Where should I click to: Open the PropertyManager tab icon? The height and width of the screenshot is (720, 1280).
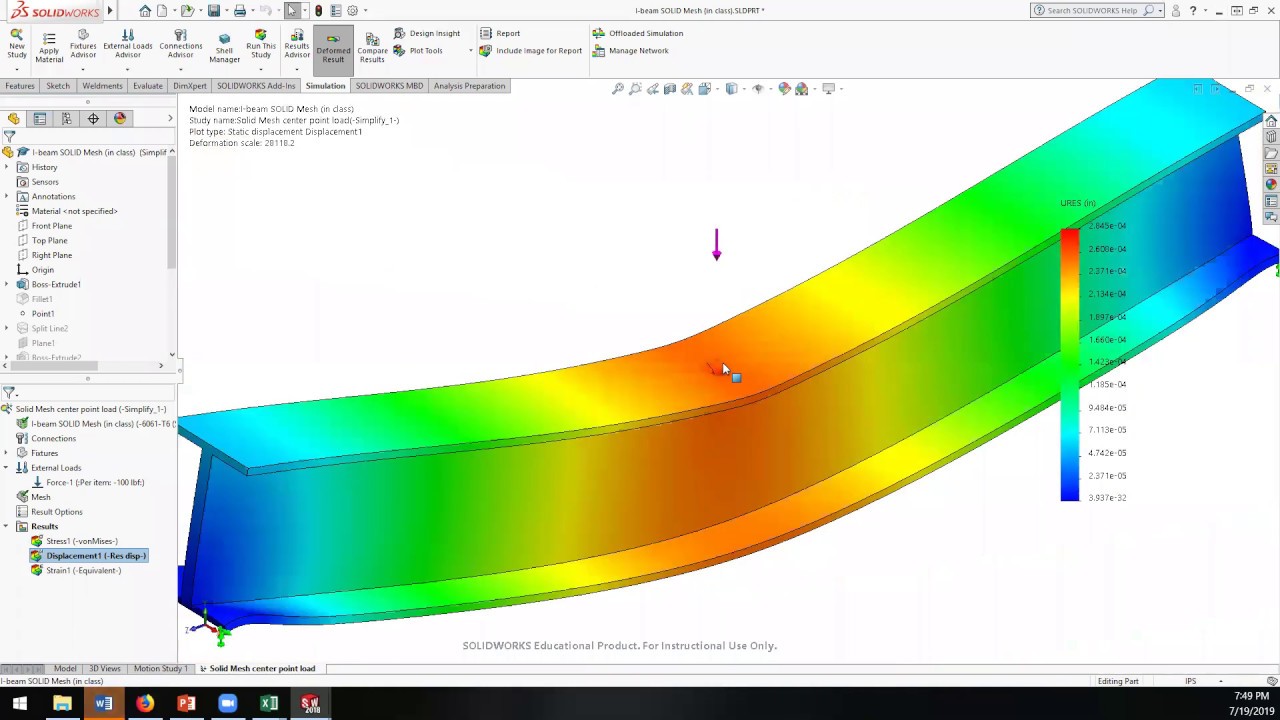click(40, 119)
